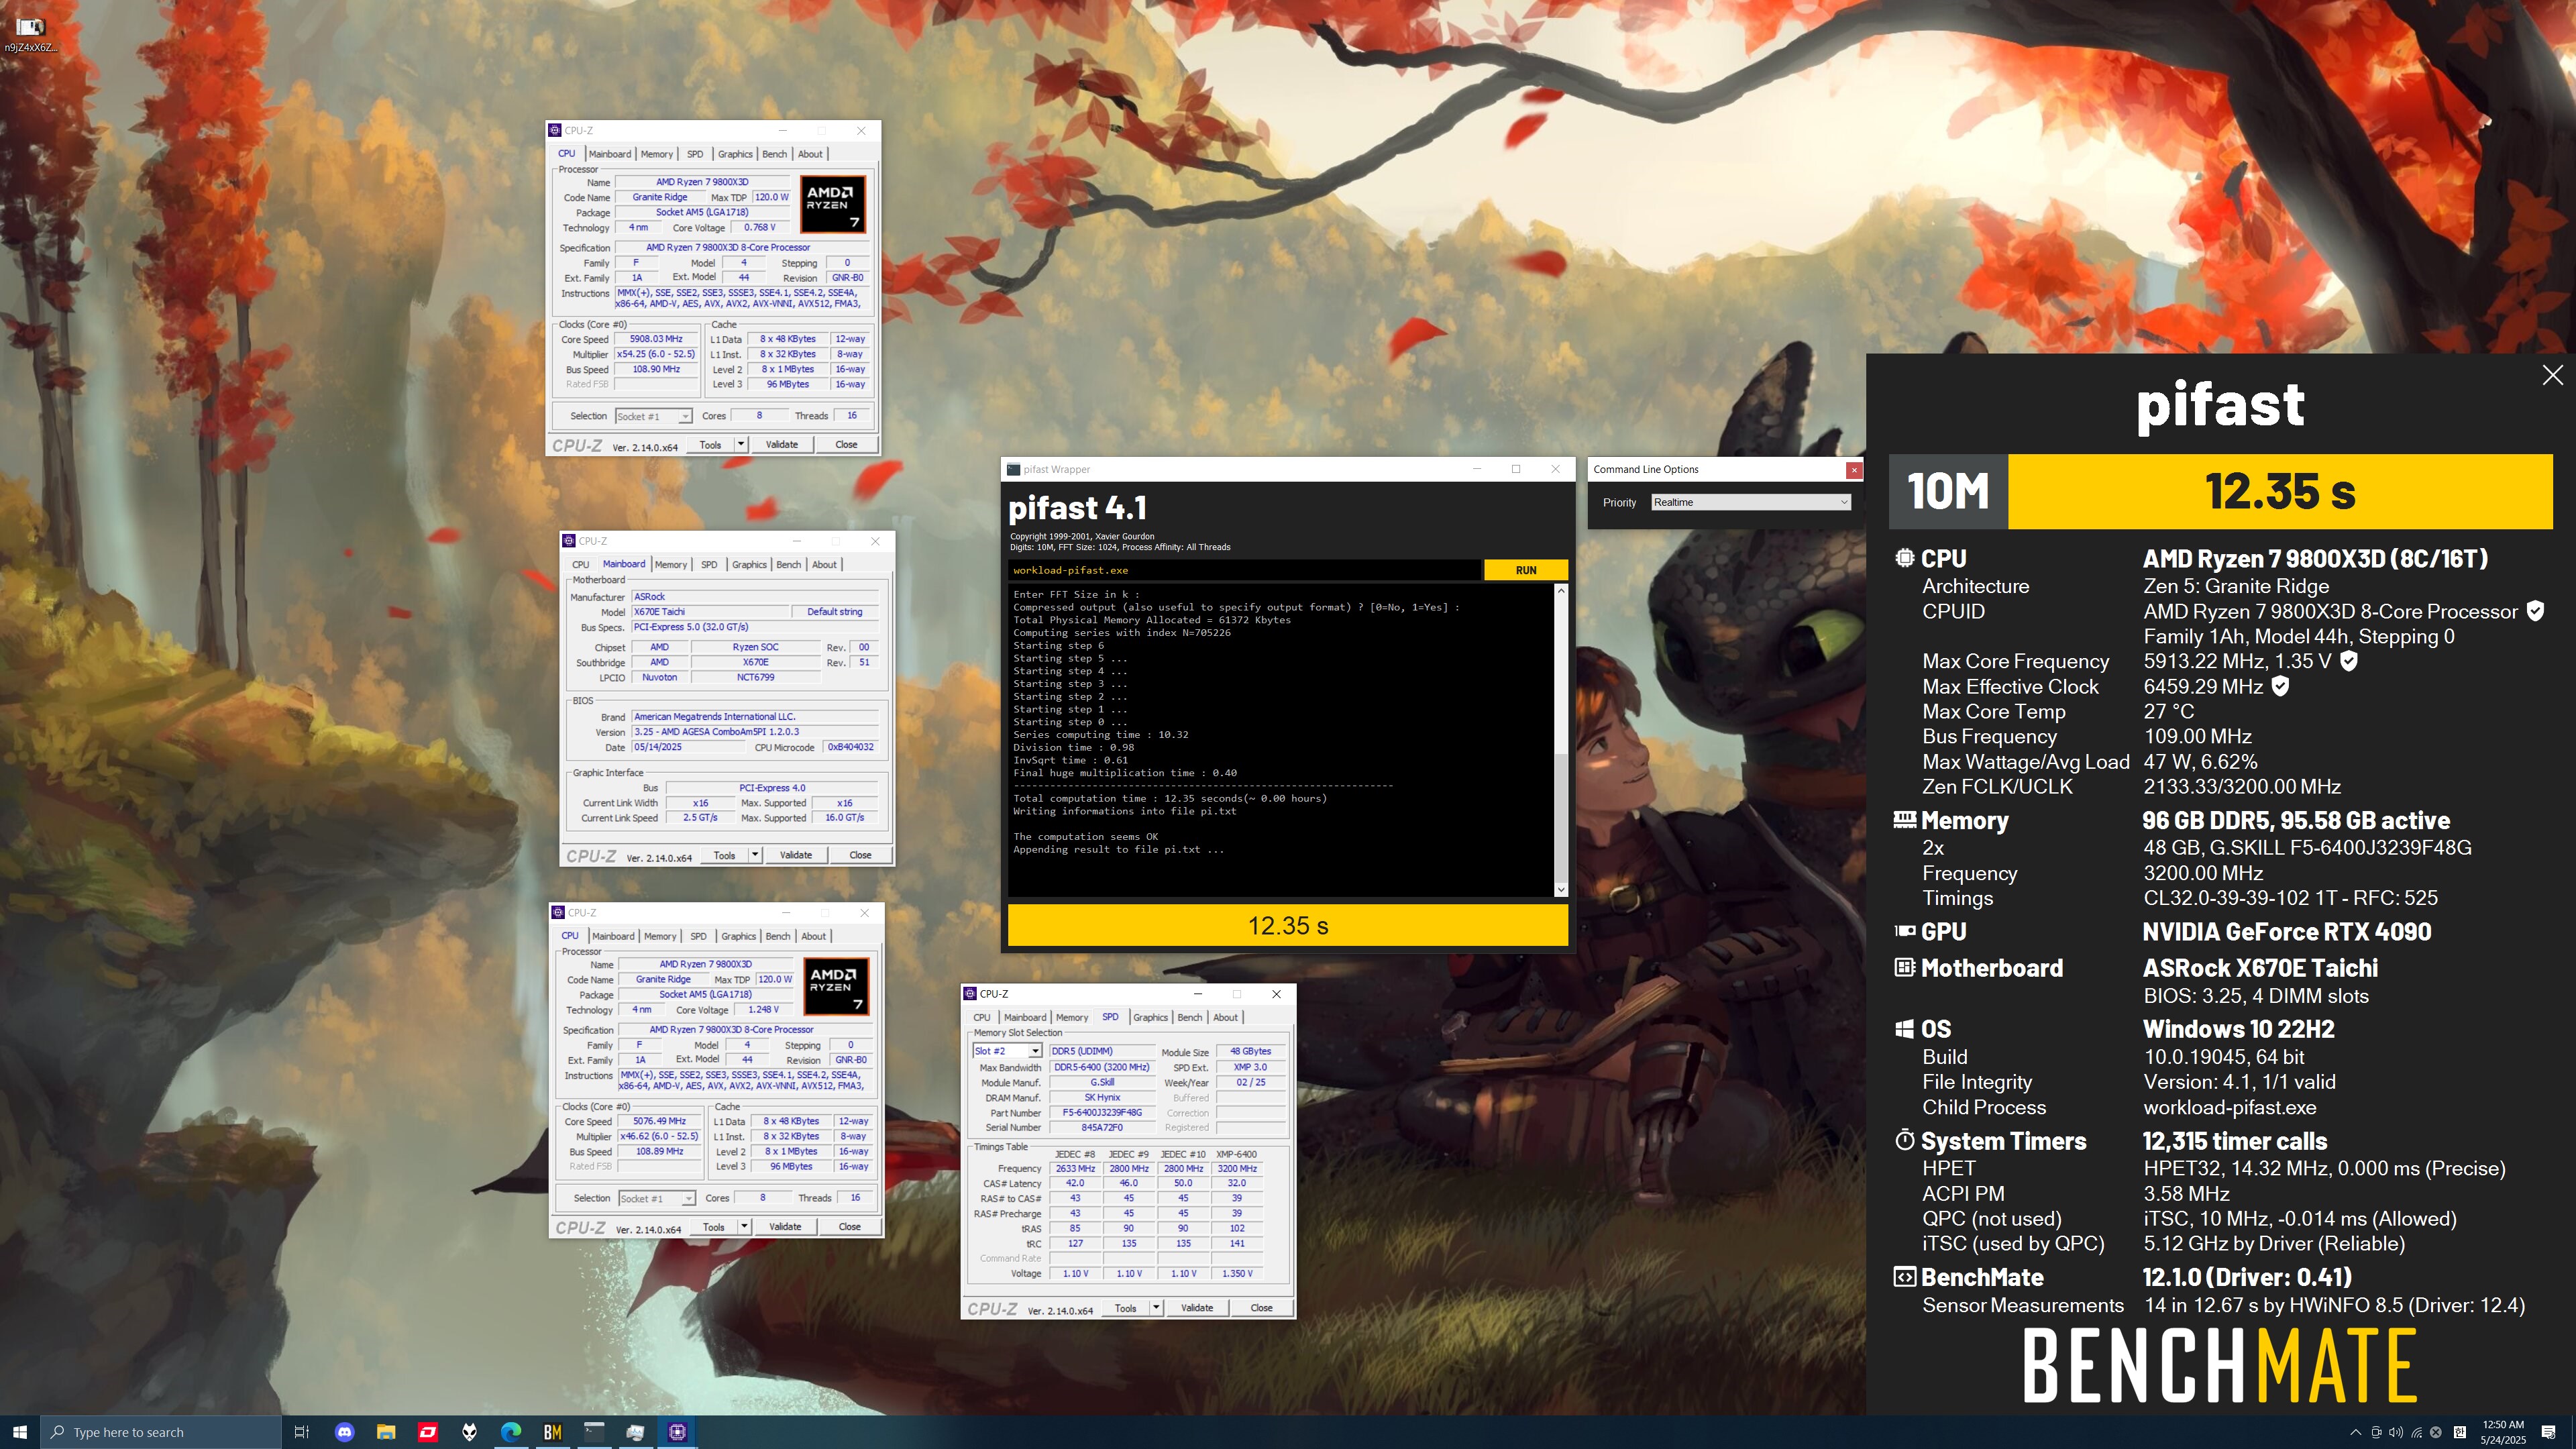Click the XMP-6400 timings column header
2576x1449 pixels.
tap(1236, 1154)
